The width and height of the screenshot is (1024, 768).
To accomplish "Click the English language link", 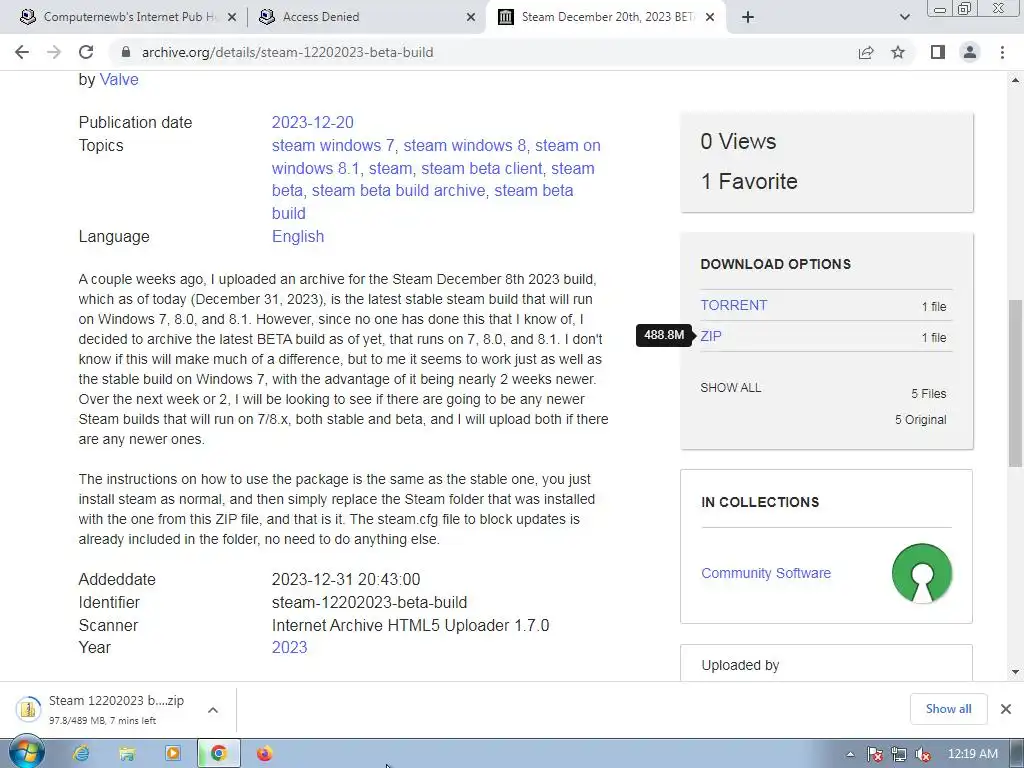I will click(298, 236).
